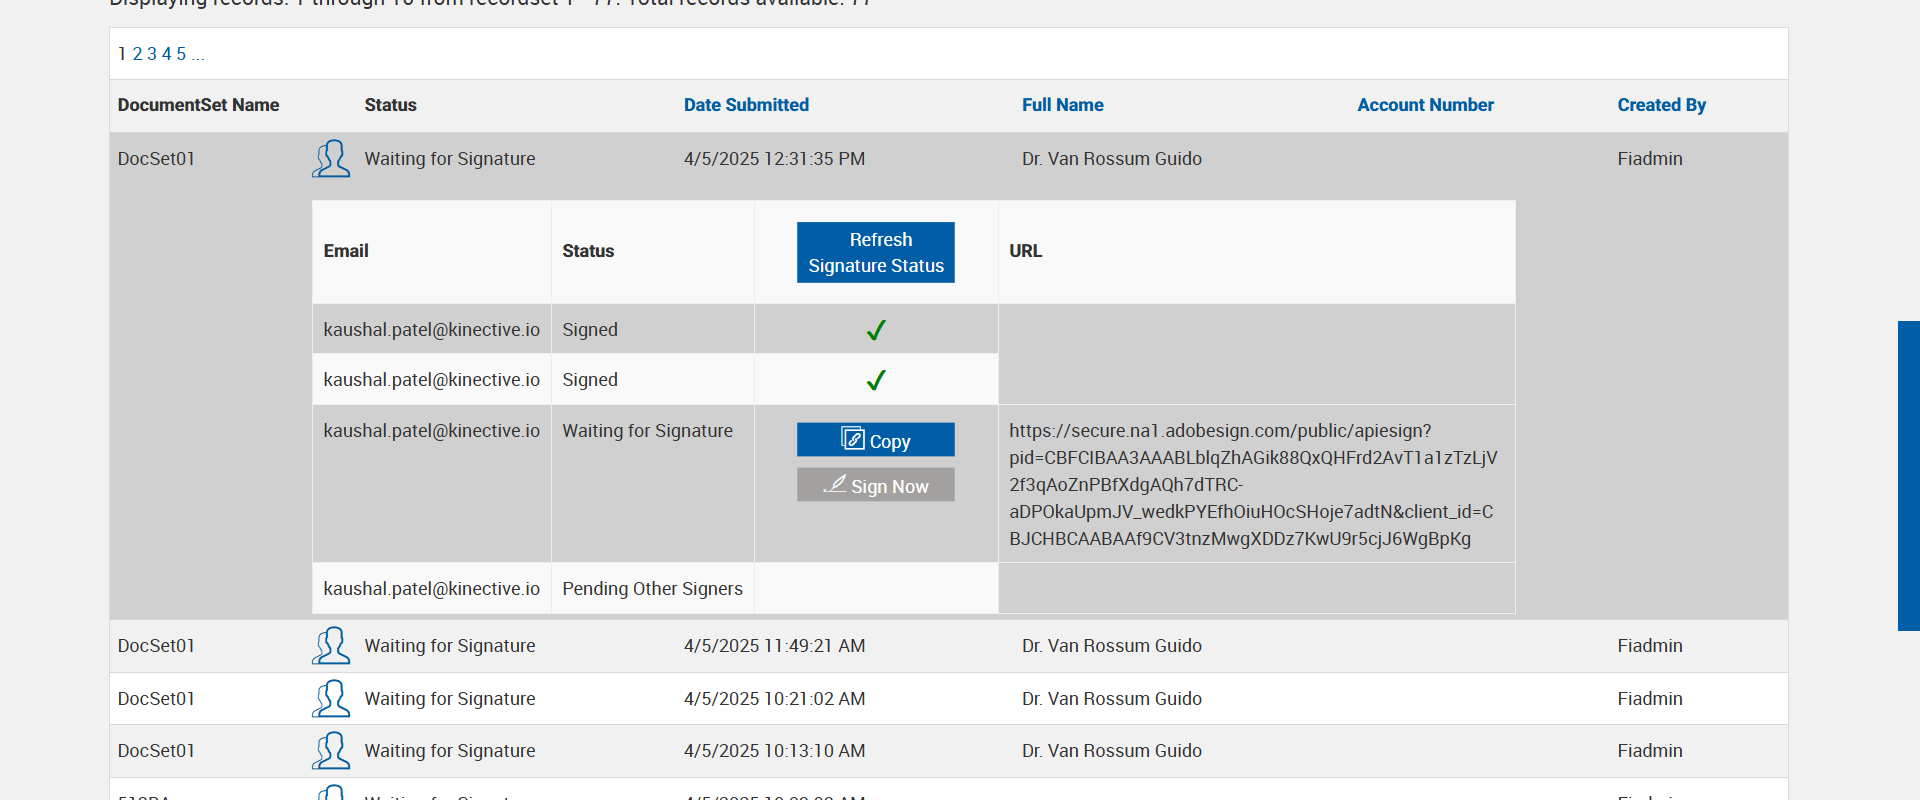This screenshot has height=800, width=1920.
Task: Sort by Created By column header
Action: click(1661, 105)
